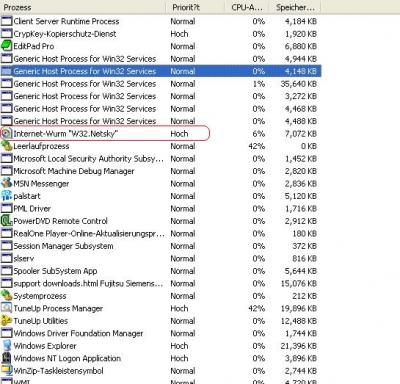The width and height of the screenshot is (400, 384).
Task: Click the TuneUp Process Manager icon
Action: click(6, 309)
